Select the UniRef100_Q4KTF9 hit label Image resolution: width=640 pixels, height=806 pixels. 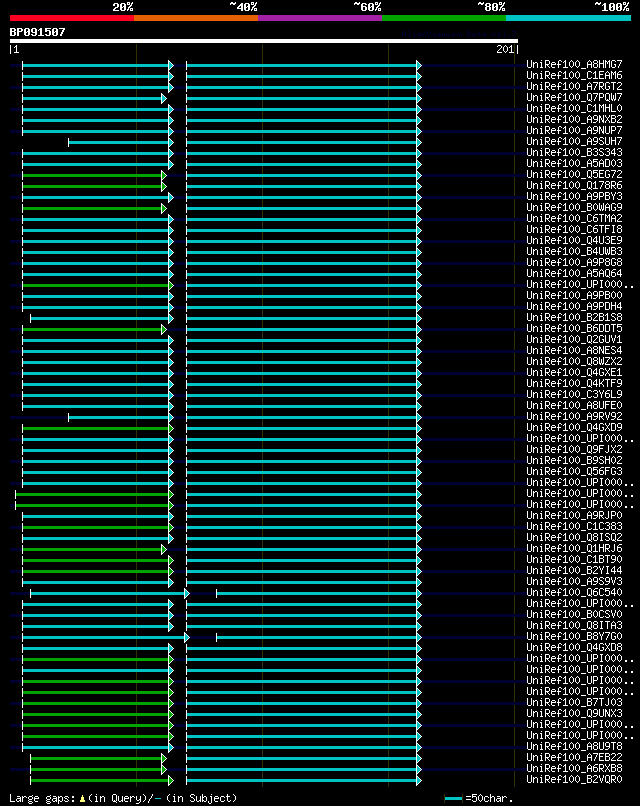[x=574, y=383]
